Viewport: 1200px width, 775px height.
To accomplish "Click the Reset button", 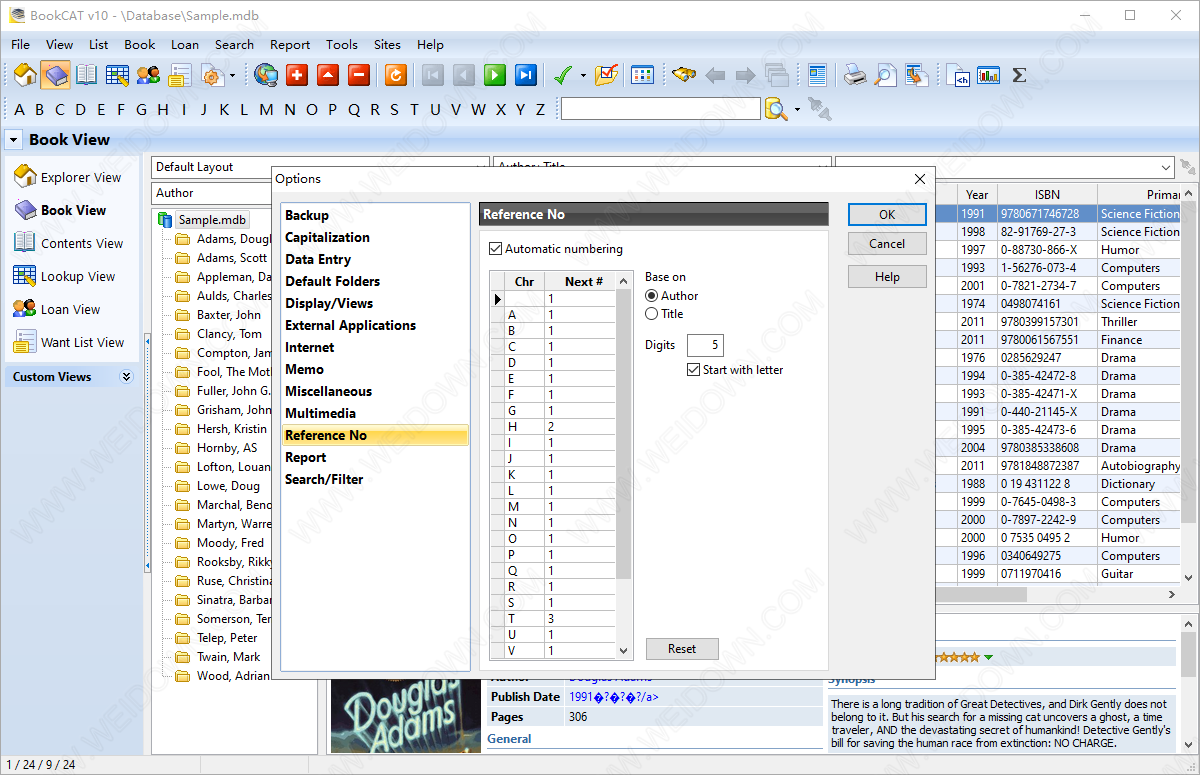I will pos(682,649).
